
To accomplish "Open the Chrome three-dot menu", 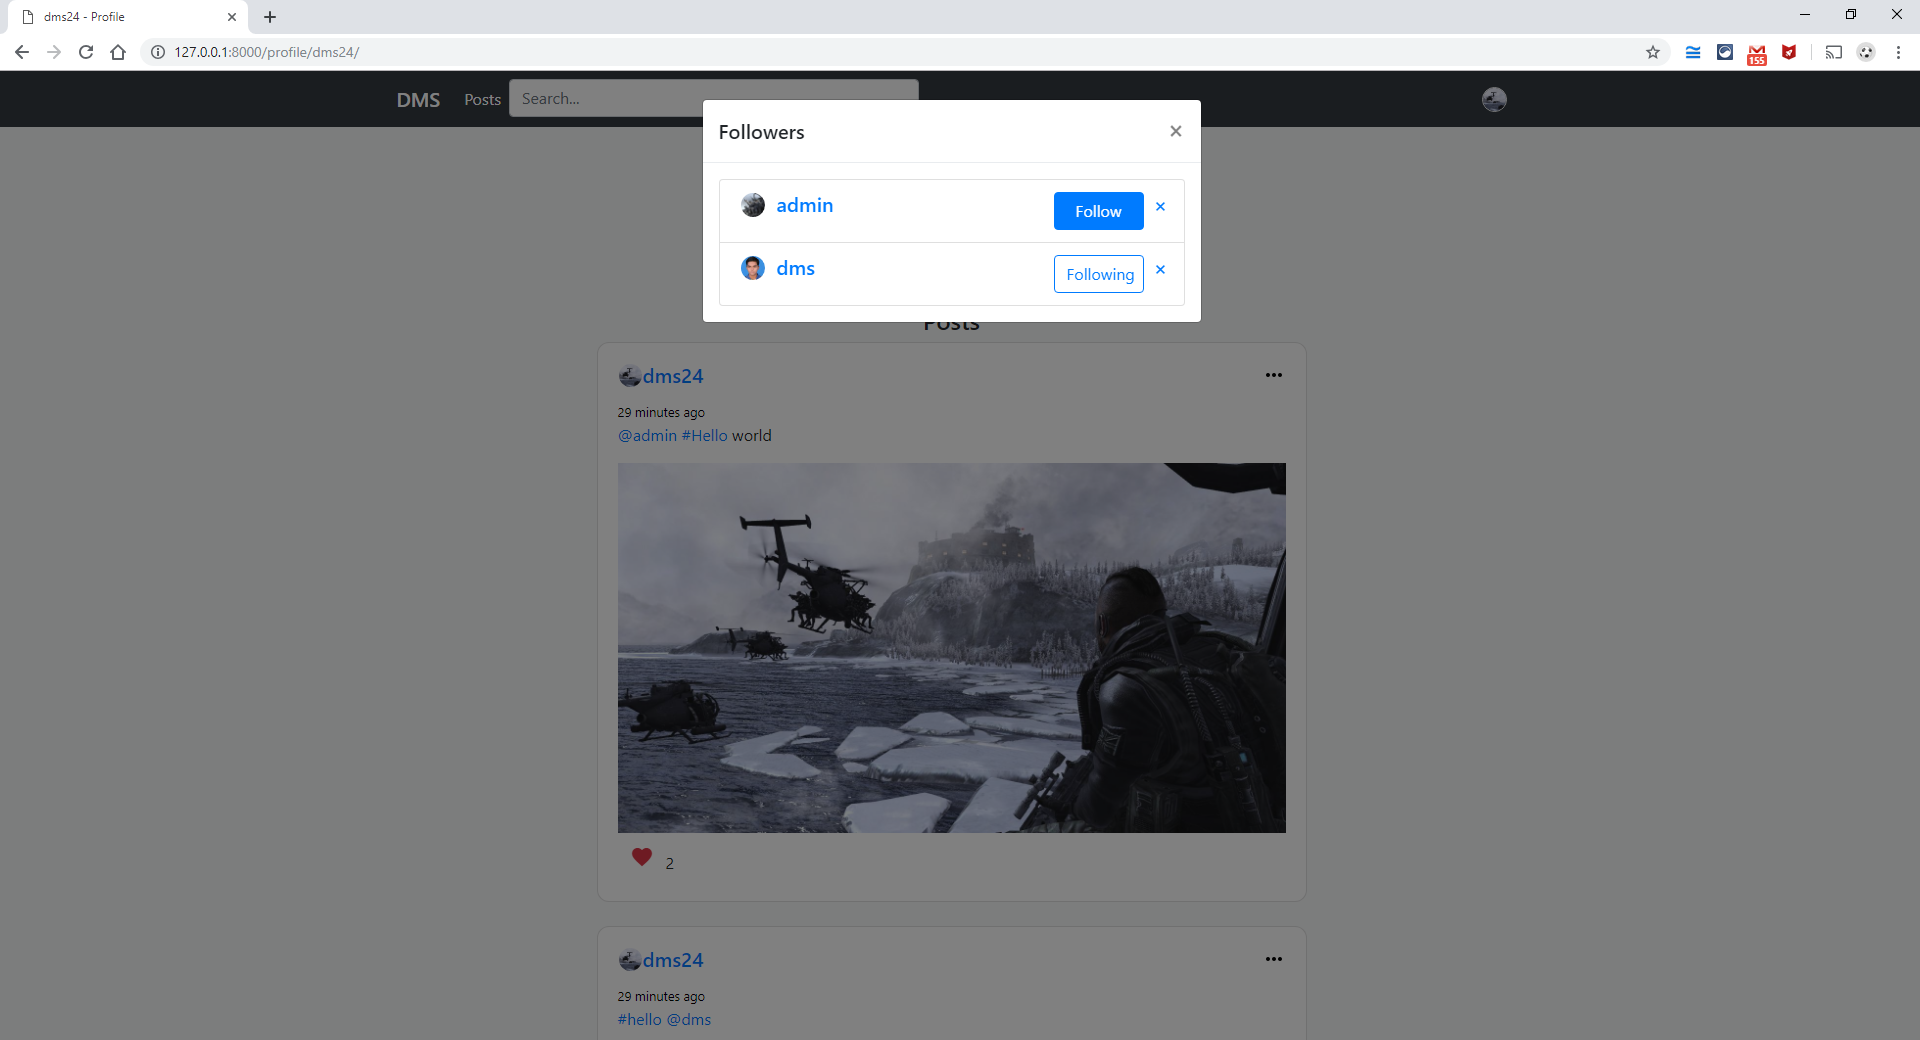I will pos(1898,52).
